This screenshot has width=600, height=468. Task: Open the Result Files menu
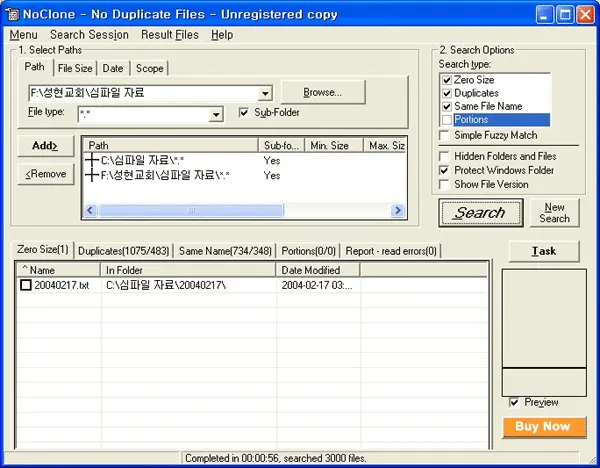click(169, 35)
